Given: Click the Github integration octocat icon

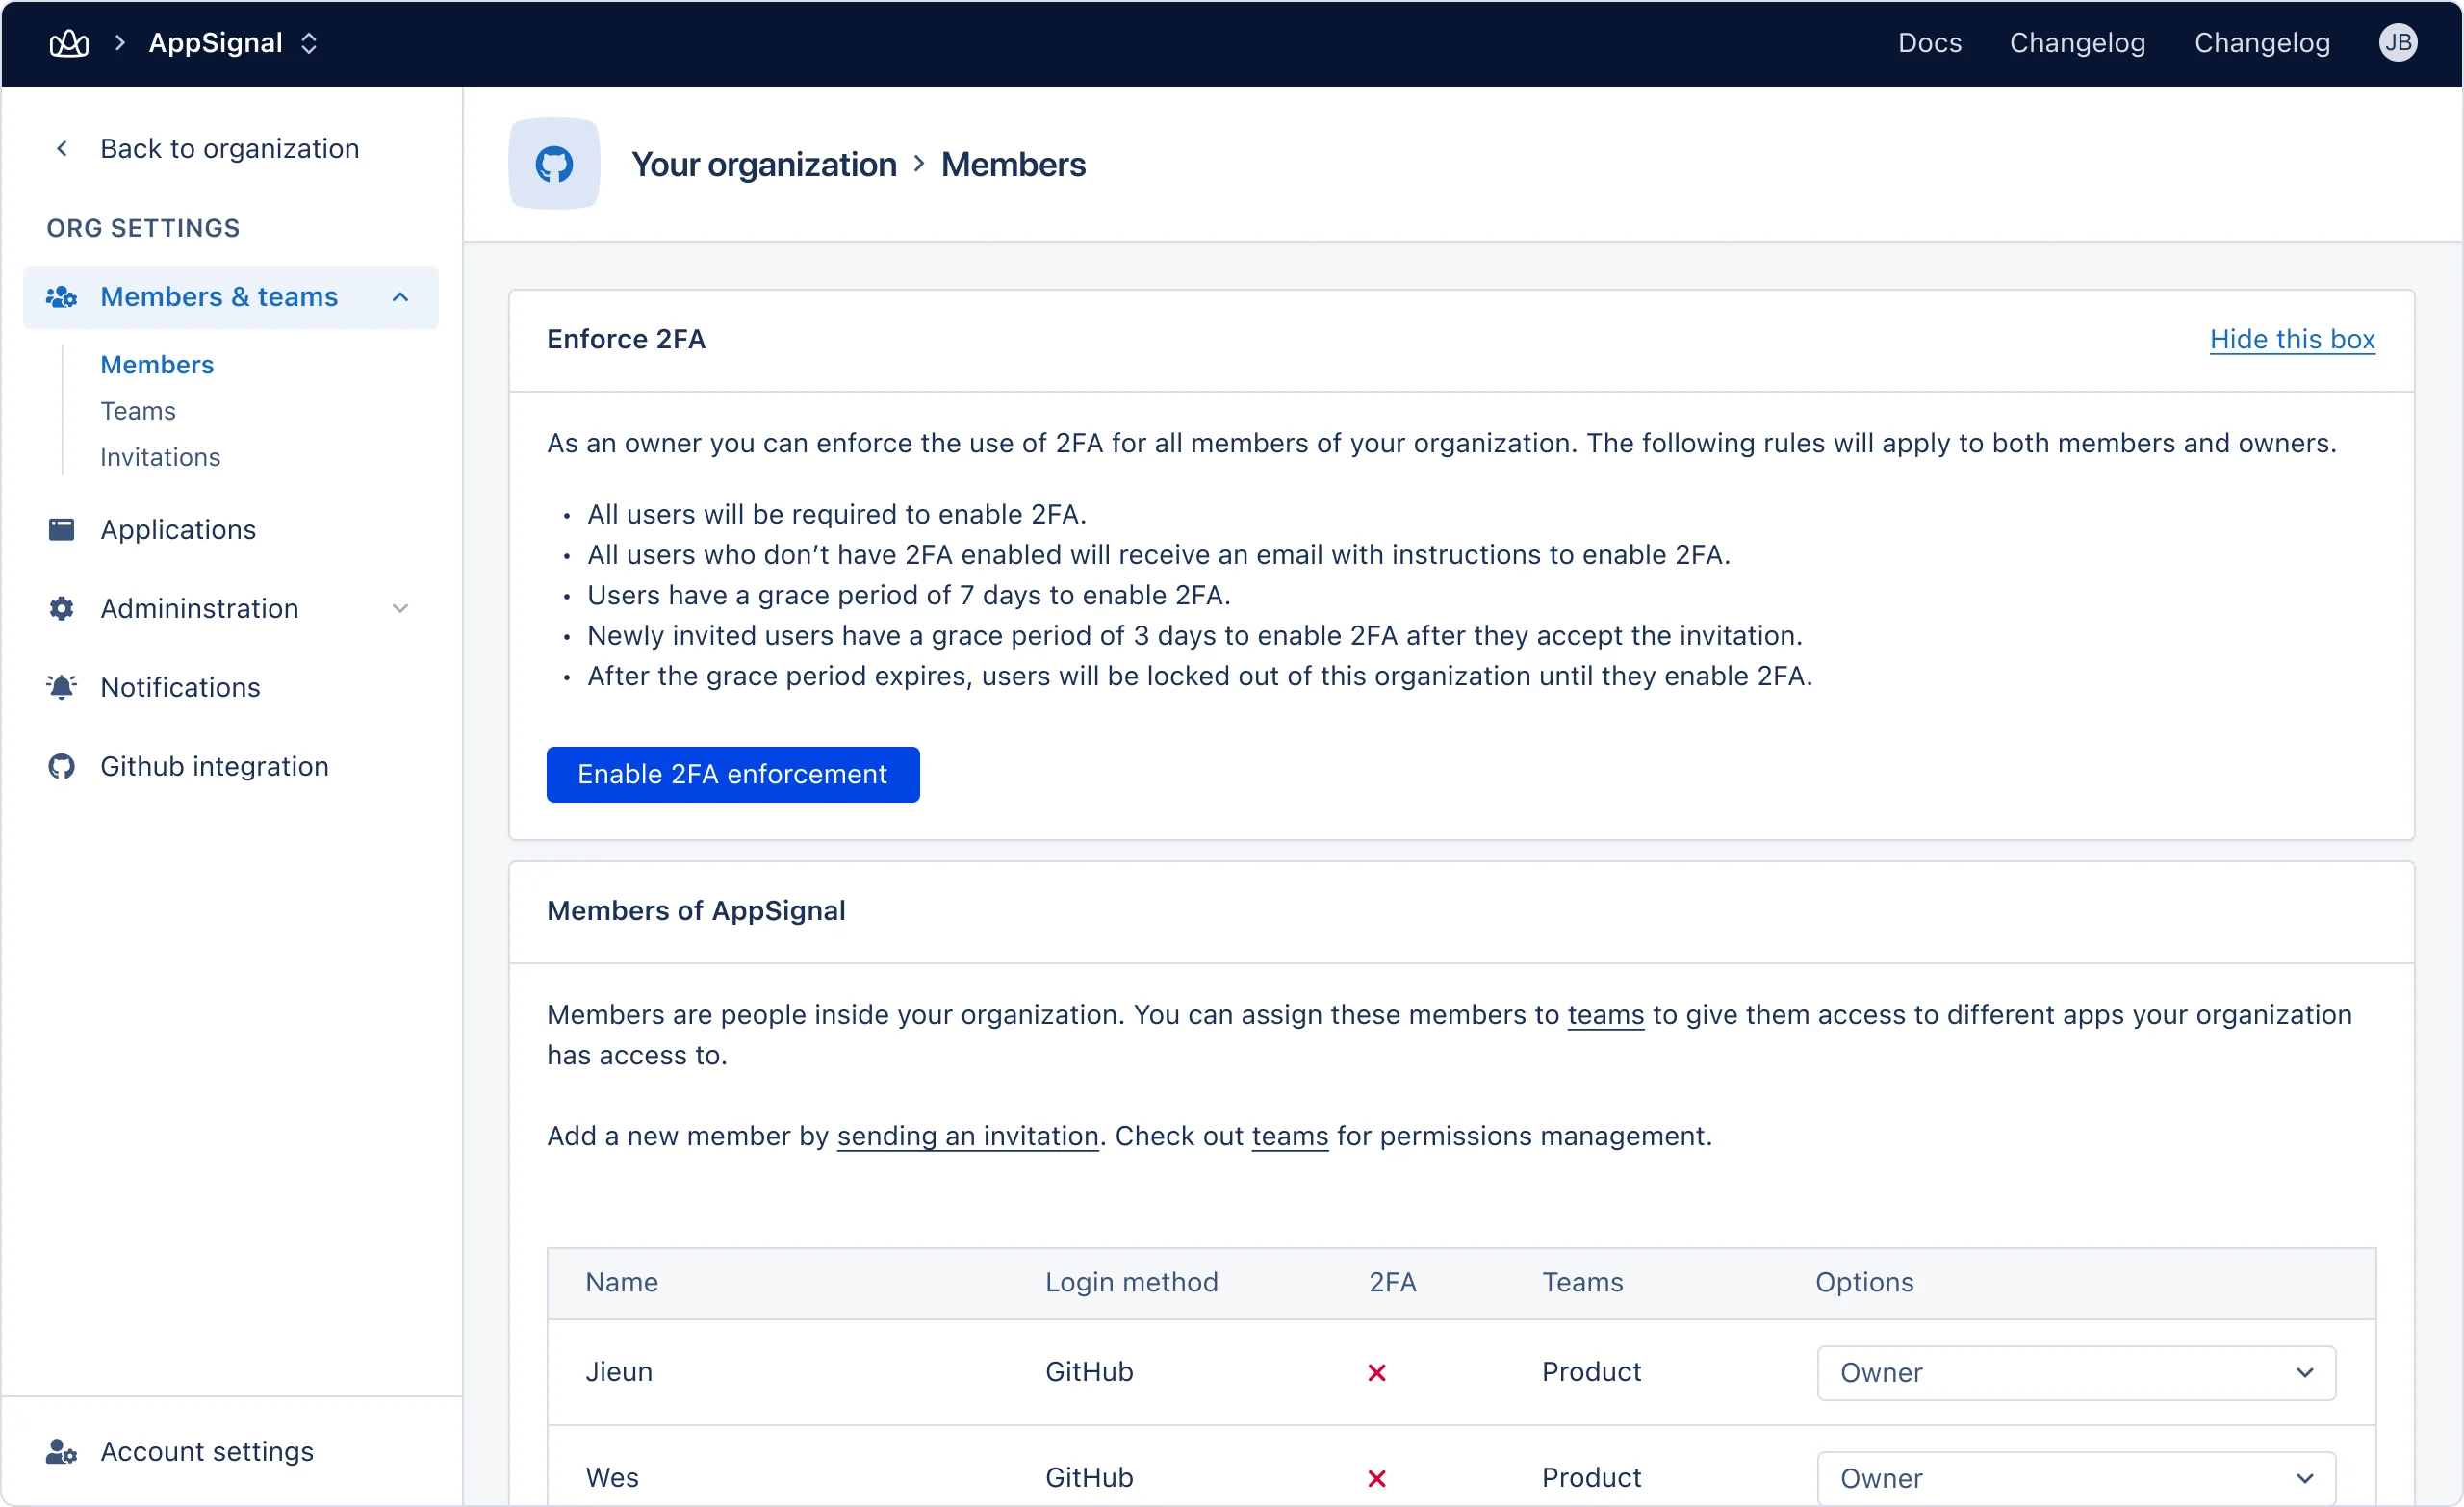Looking at the screenshot, I should (x=61, y=766).
